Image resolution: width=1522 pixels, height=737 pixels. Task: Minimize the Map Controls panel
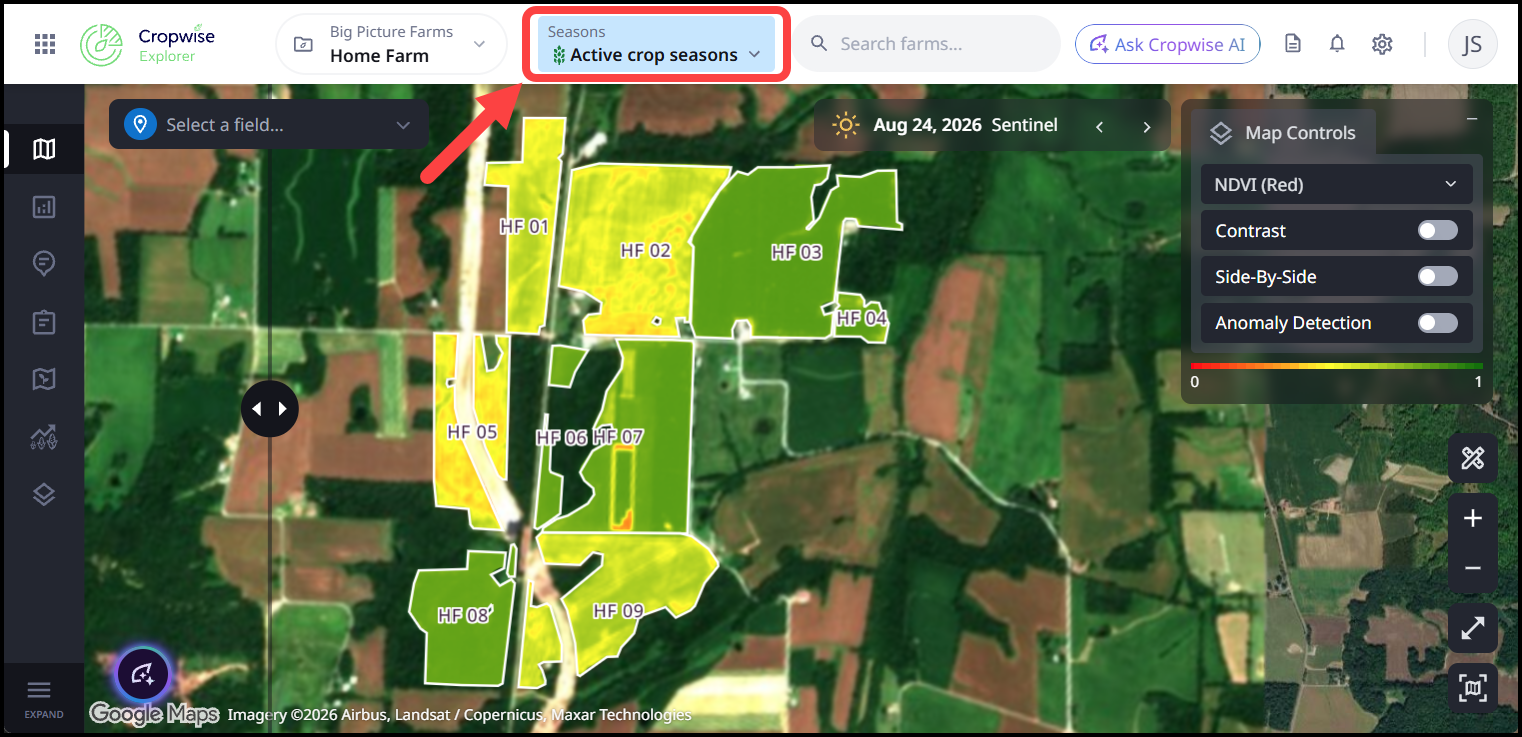click(1472, 119)
